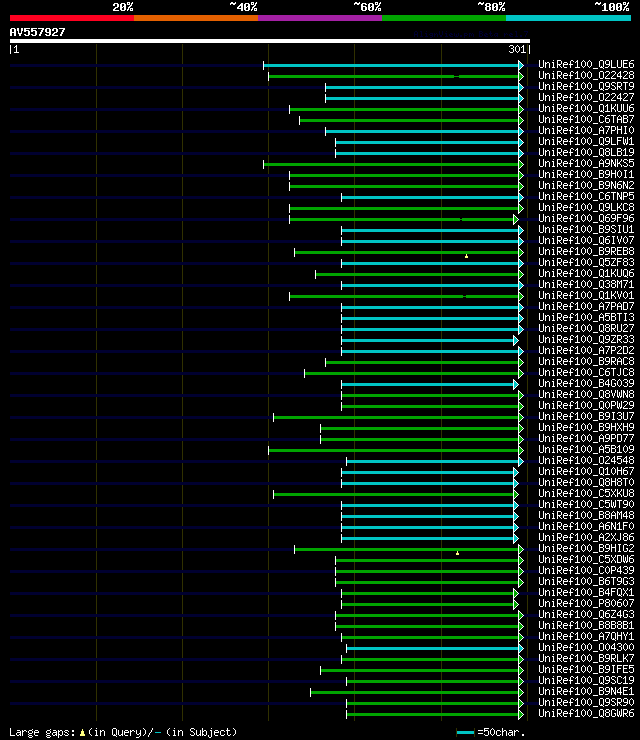Viewport: 640px width, 740px height.
Task: Open hit UniRef100_Q9SRT9
Action: click(586, 86)
